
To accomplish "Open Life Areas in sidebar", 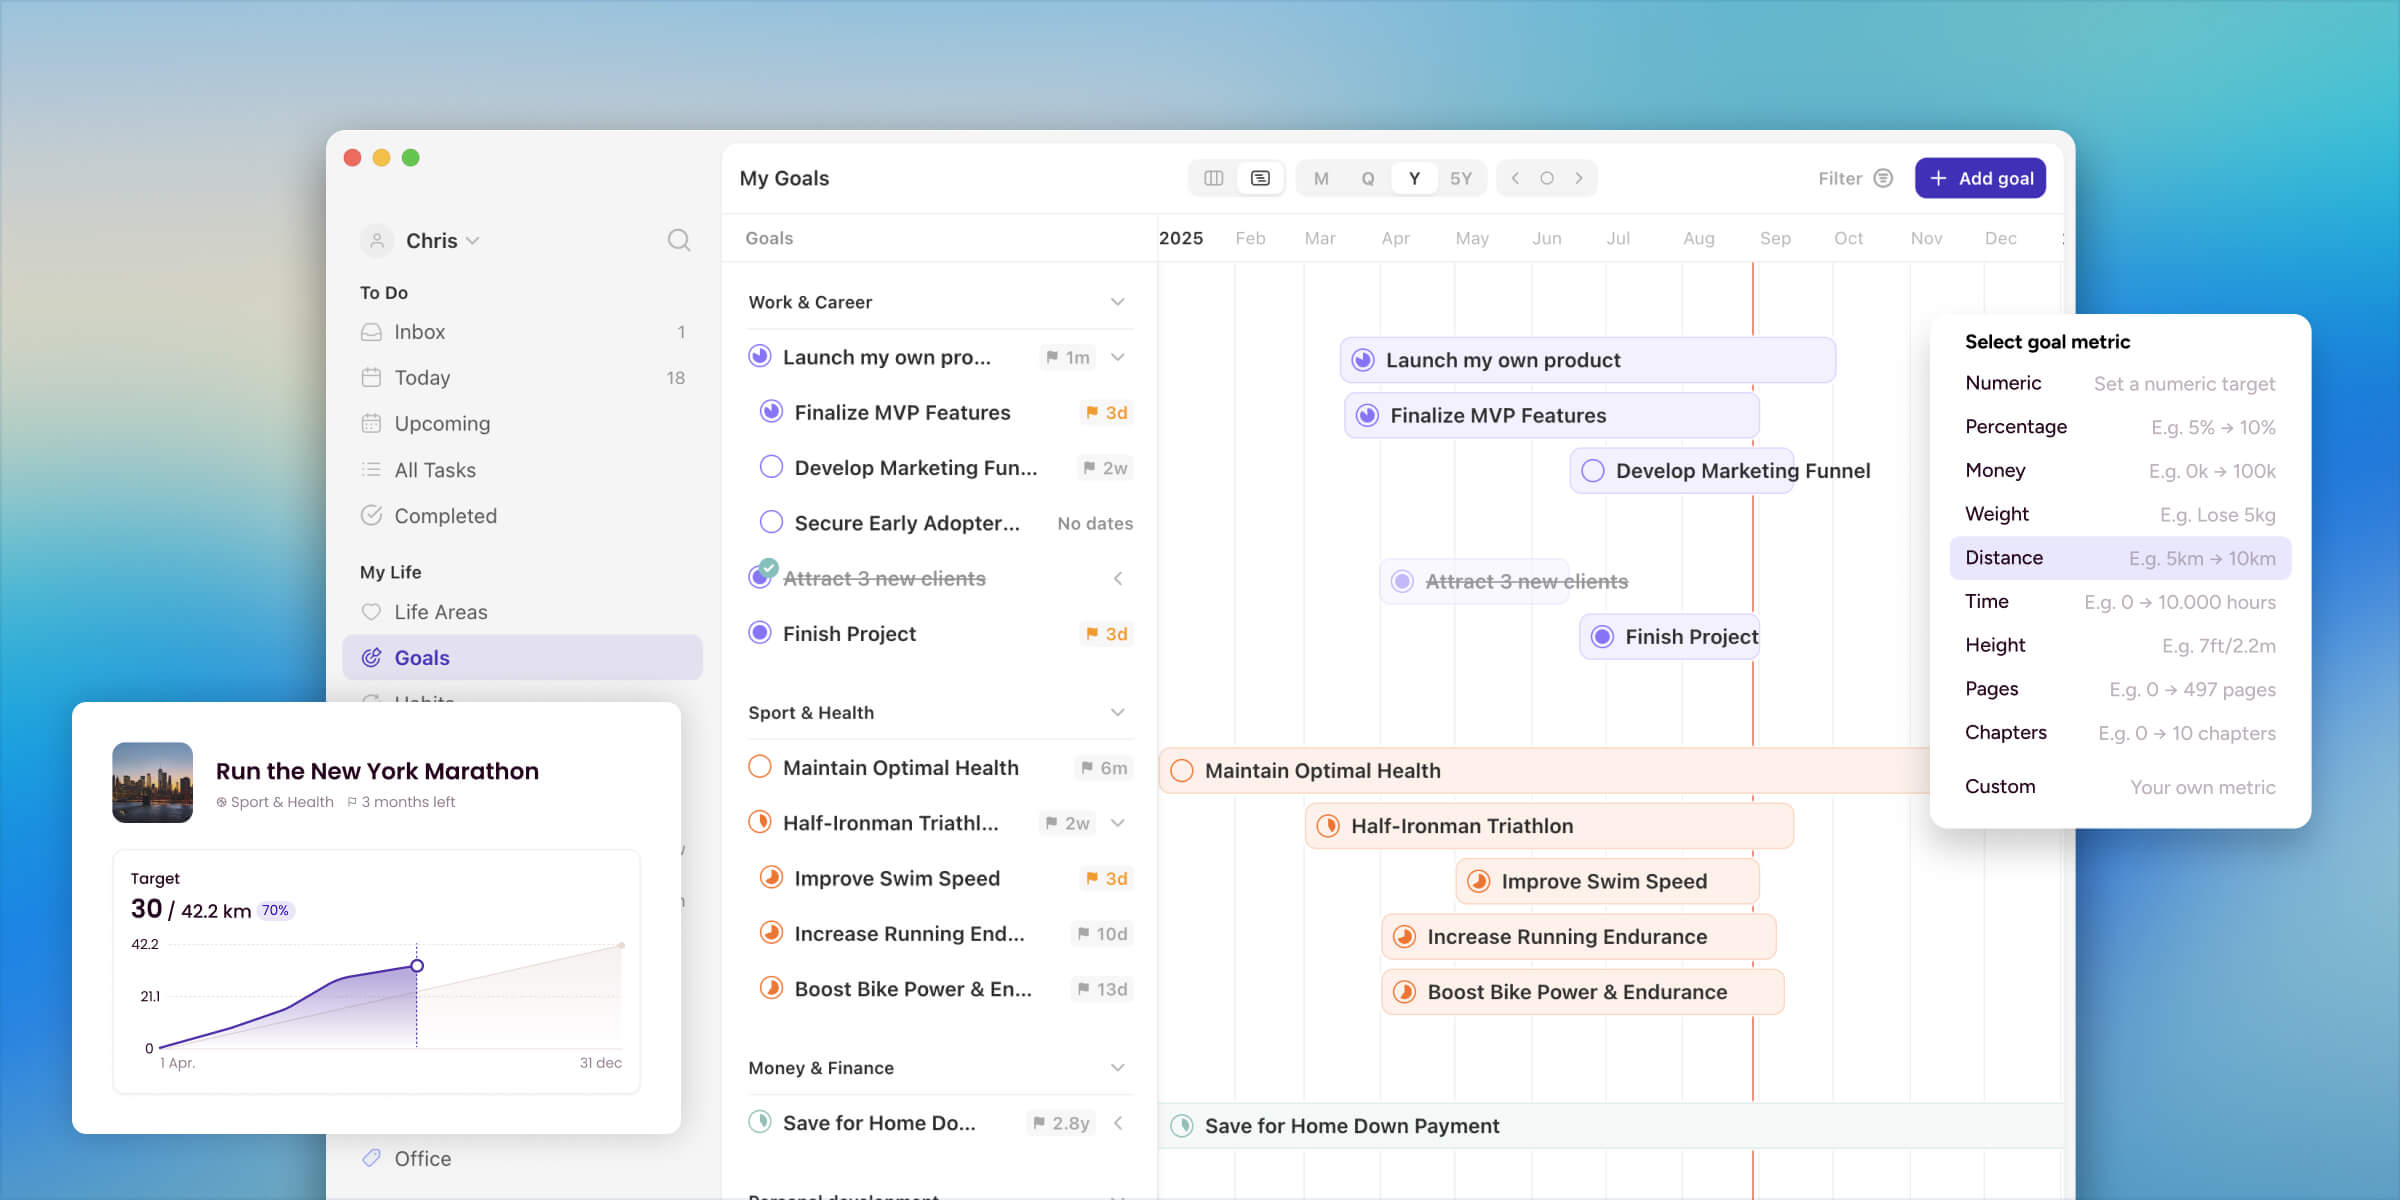I will pos(440,612).
